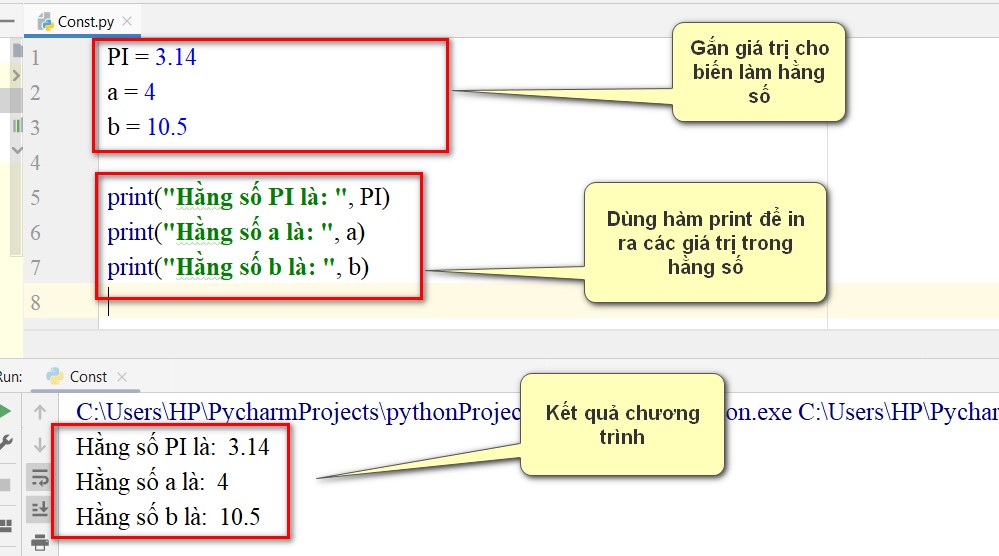Open run settings via wrench icon
Screen dimensions: 999x556
point(5,443)
